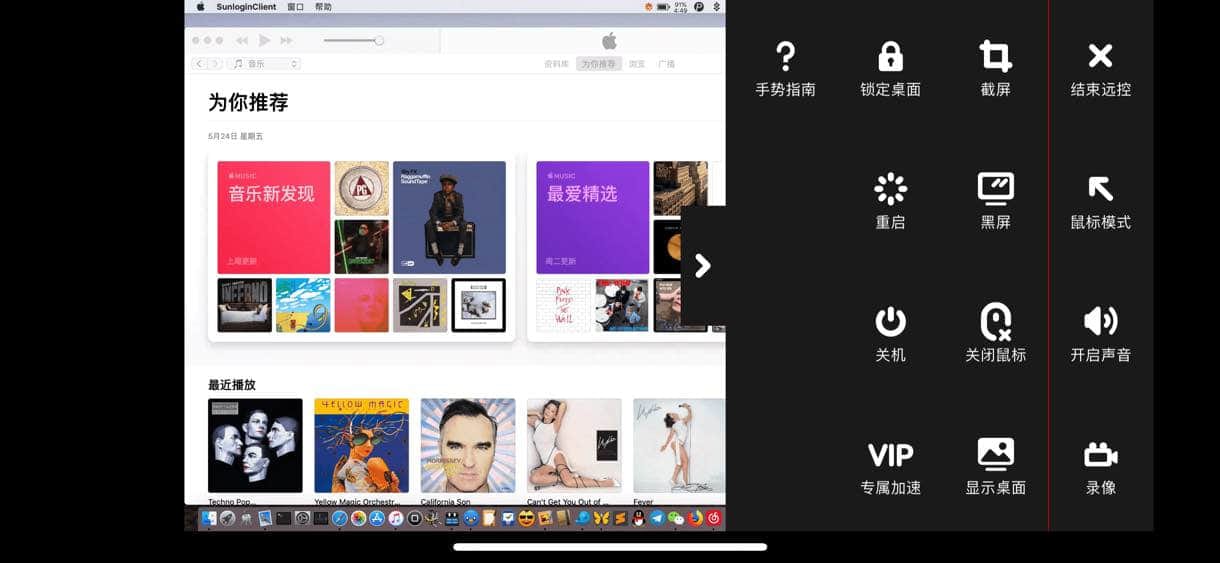This screenshot has width=1220, height=563.
Task: Open the Pink Floyd The Wall album thumbnail
Action: pyautogui.click(x=563, y=305)
